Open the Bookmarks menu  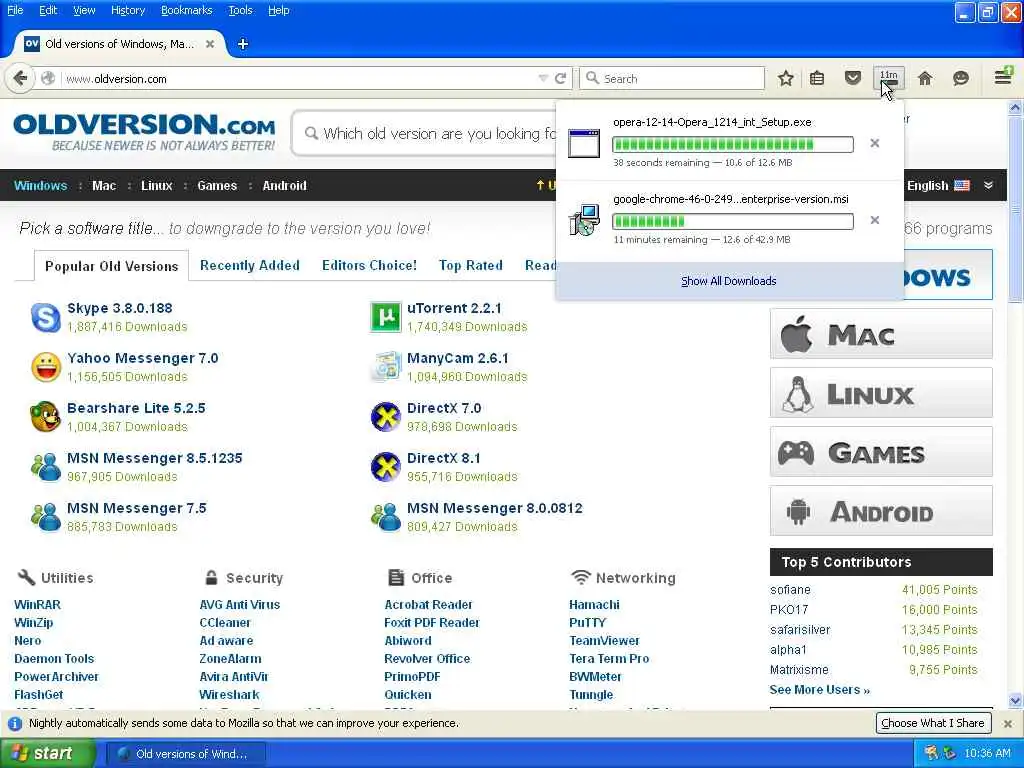(x=187, y=10)
